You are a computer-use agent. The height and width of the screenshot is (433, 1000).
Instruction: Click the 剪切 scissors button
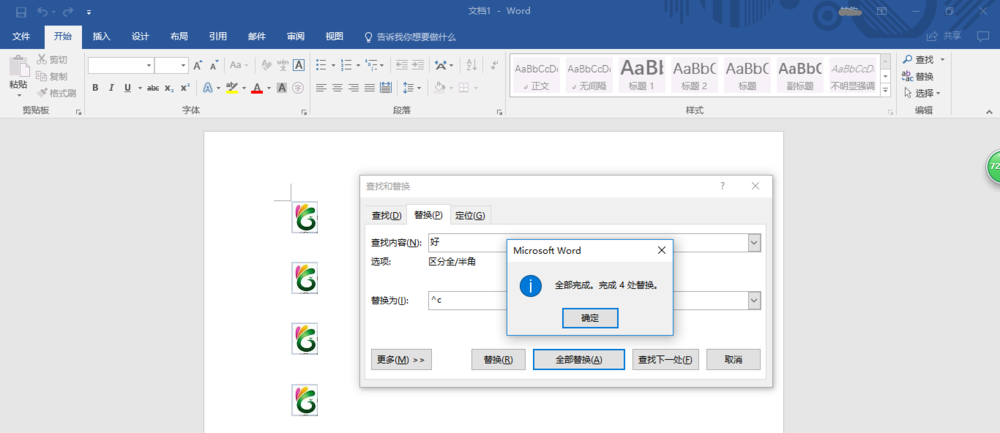tap(52, 59)
